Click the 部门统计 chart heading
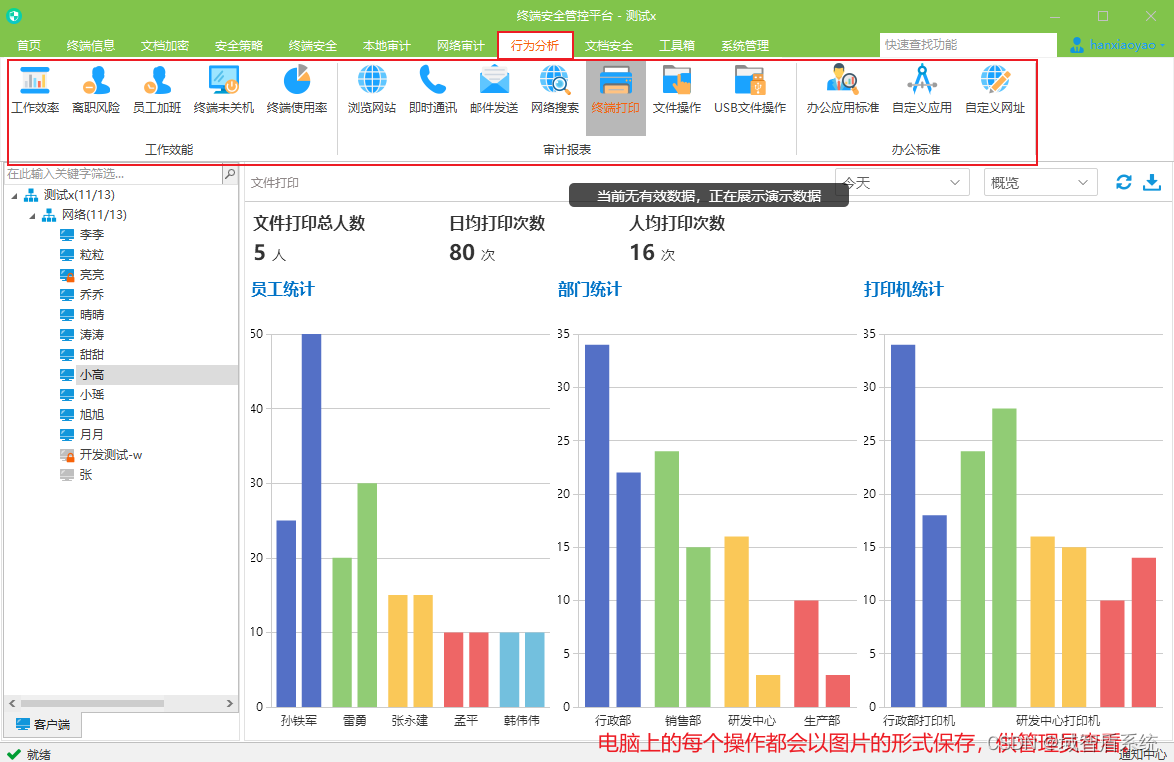This screenshot has height=762, width=1174. pos(589,289)
